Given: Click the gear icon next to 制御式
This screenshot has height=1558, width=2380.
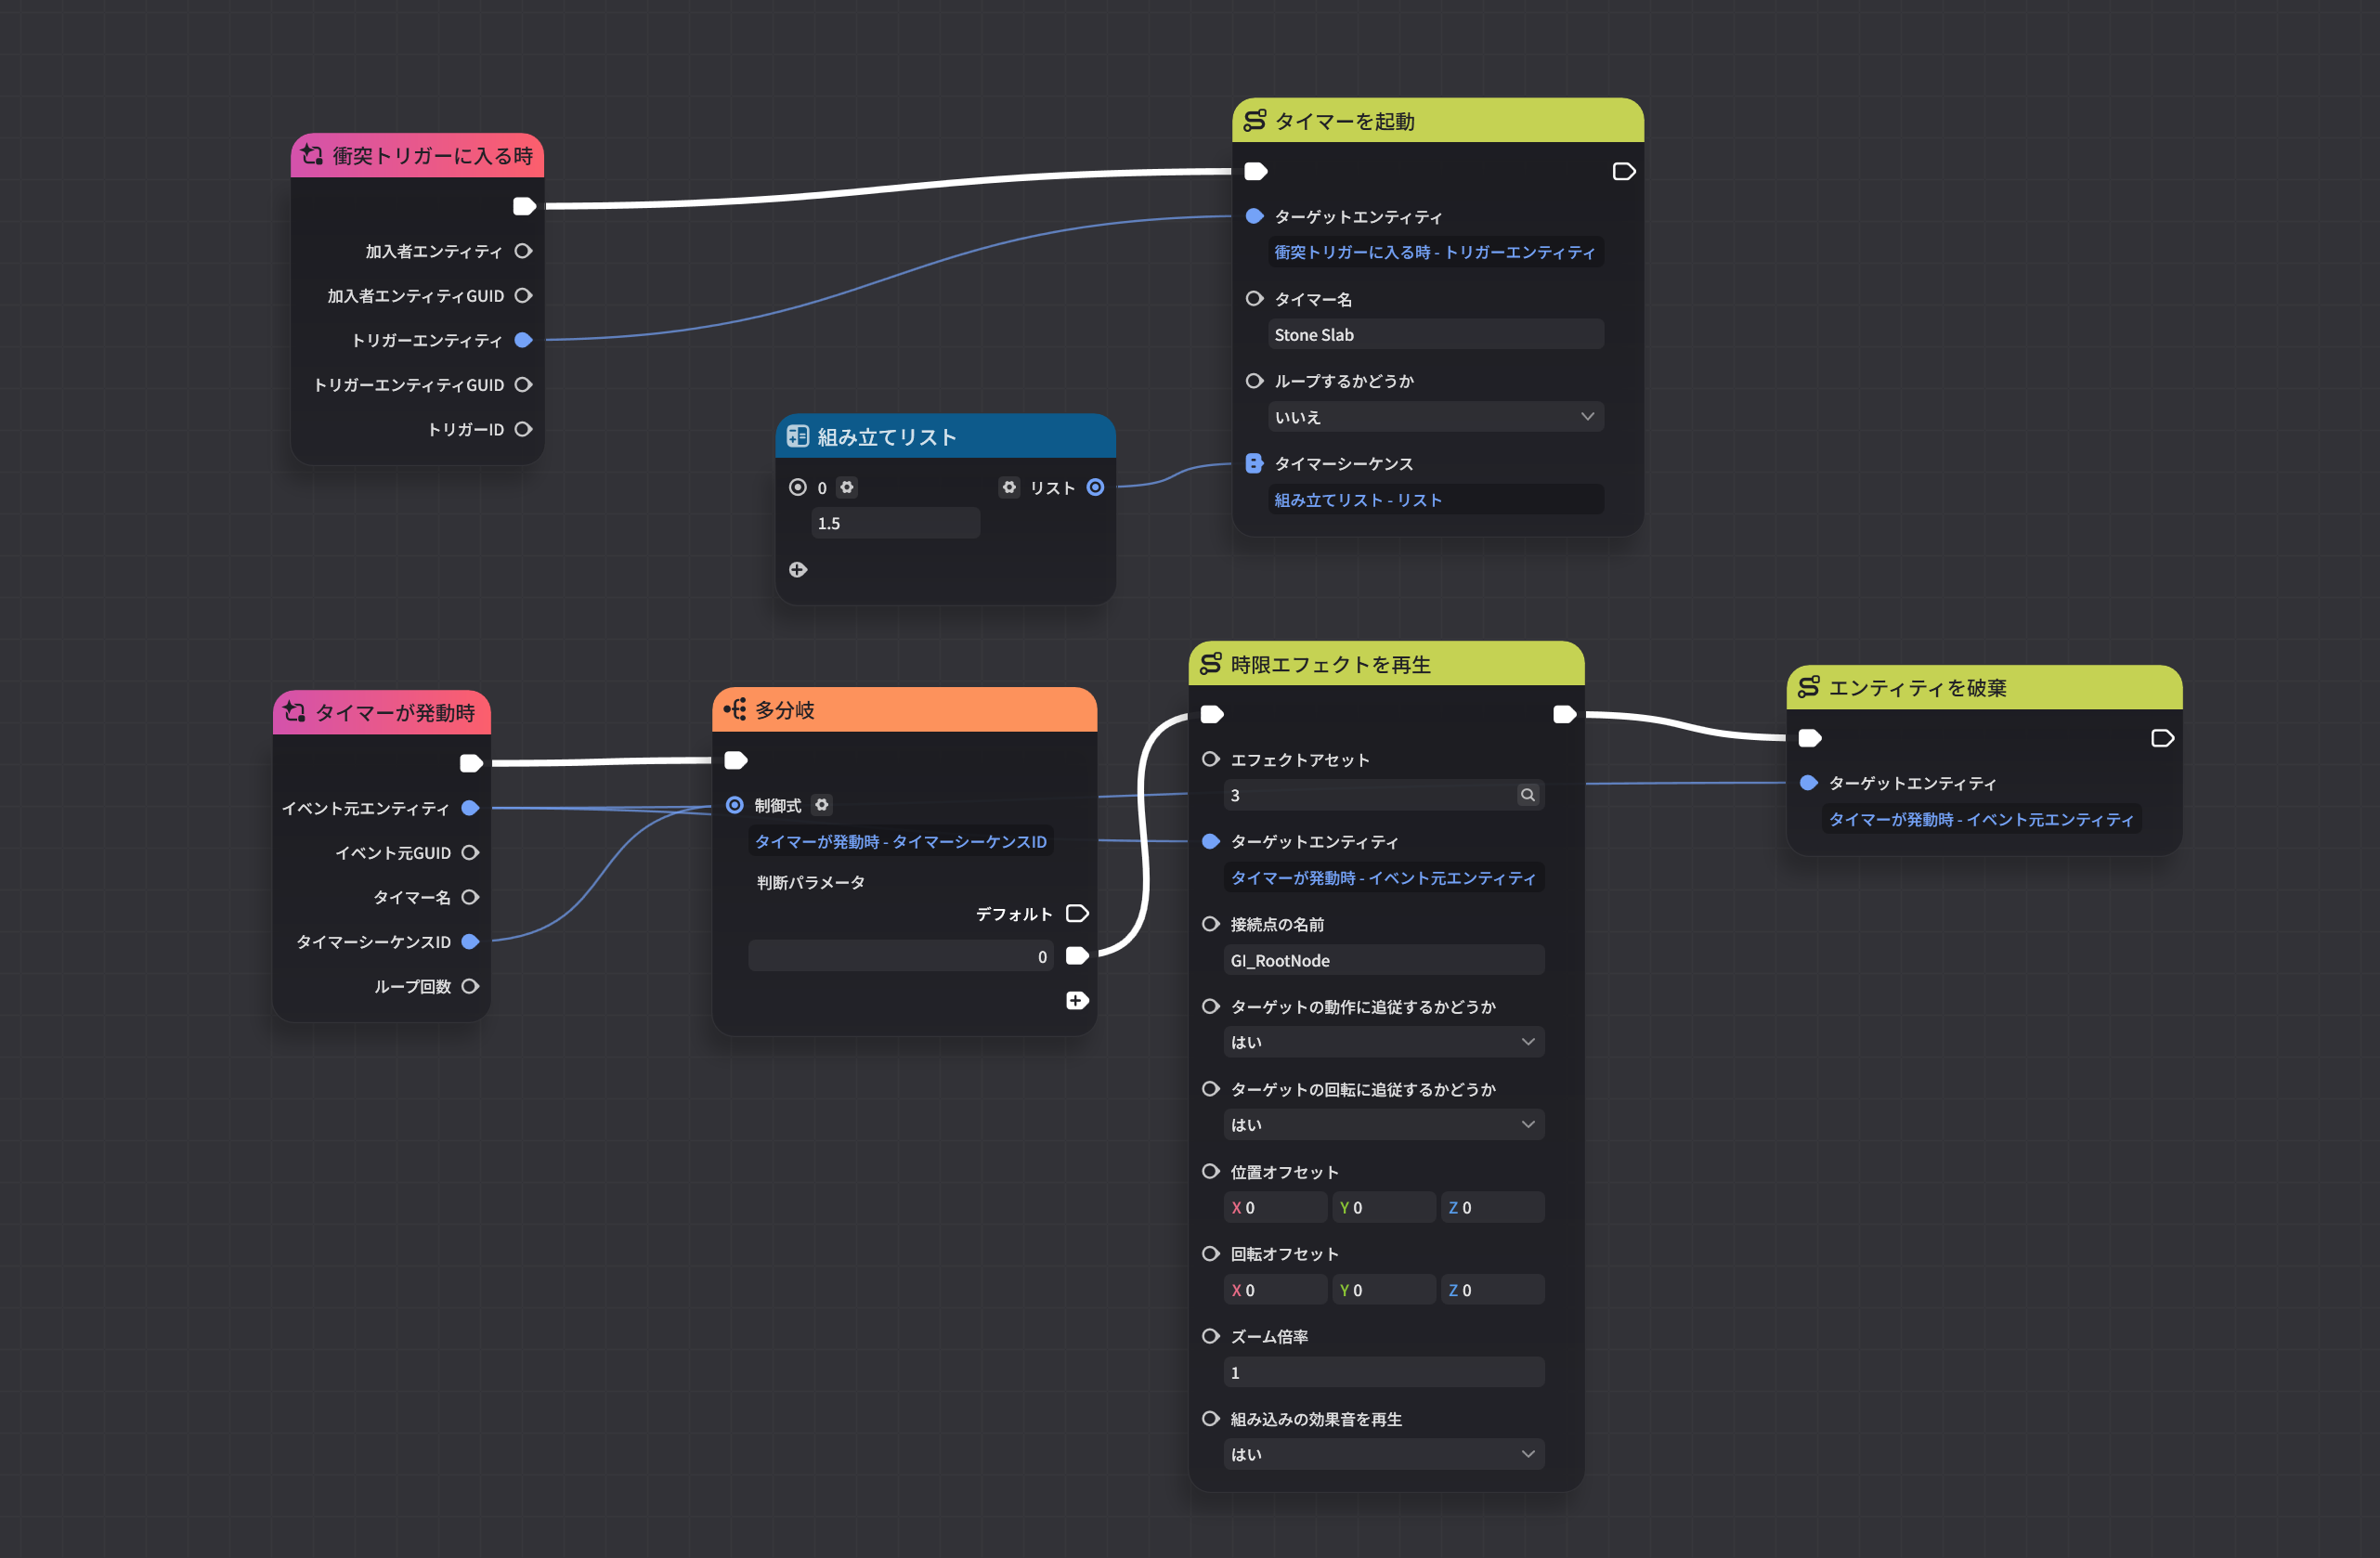Looking at the screenshot, I should (x=822, y=805).
